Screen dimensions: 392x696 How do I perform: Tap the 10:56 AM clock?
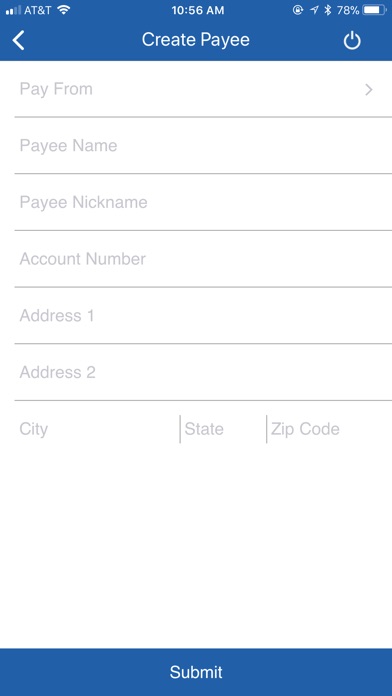tap(198, 10)
